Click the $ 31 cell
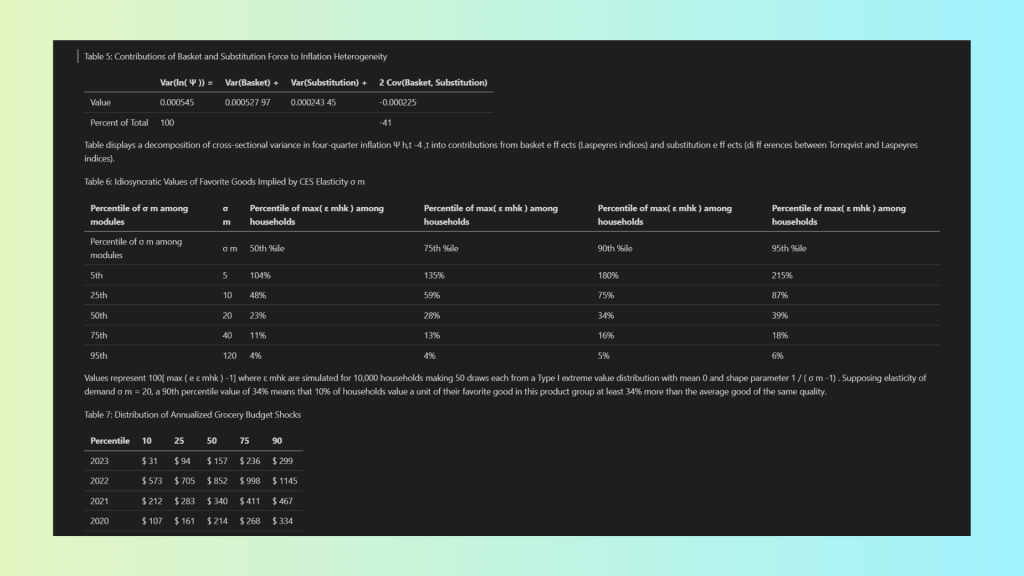 click(150, 461)
